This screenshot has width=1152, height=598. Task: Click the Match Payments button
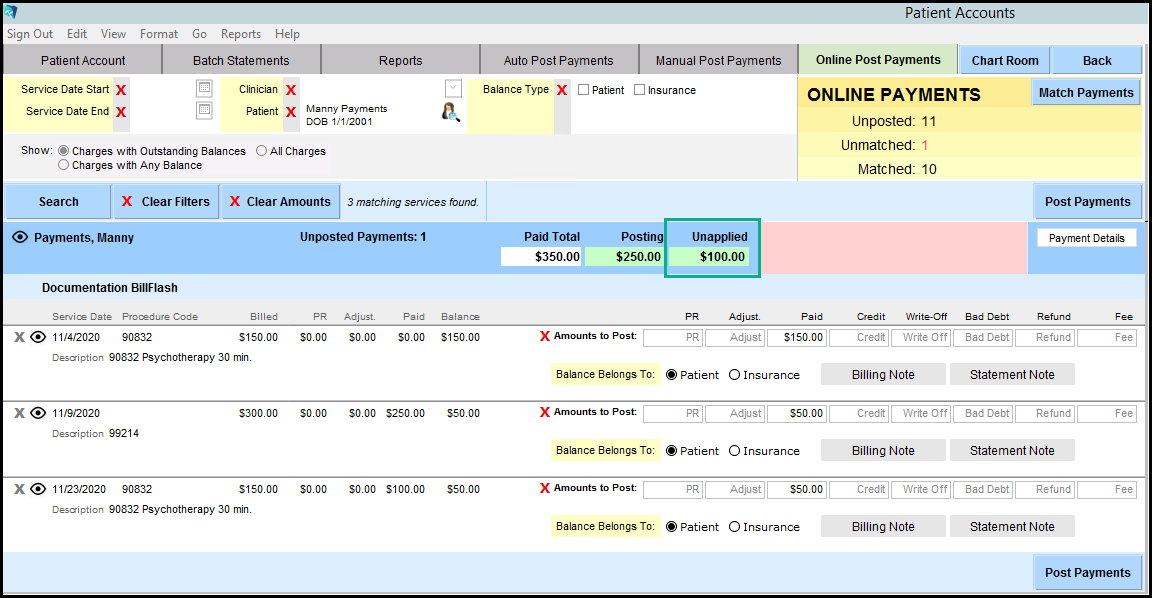[x=1086, y=93]
